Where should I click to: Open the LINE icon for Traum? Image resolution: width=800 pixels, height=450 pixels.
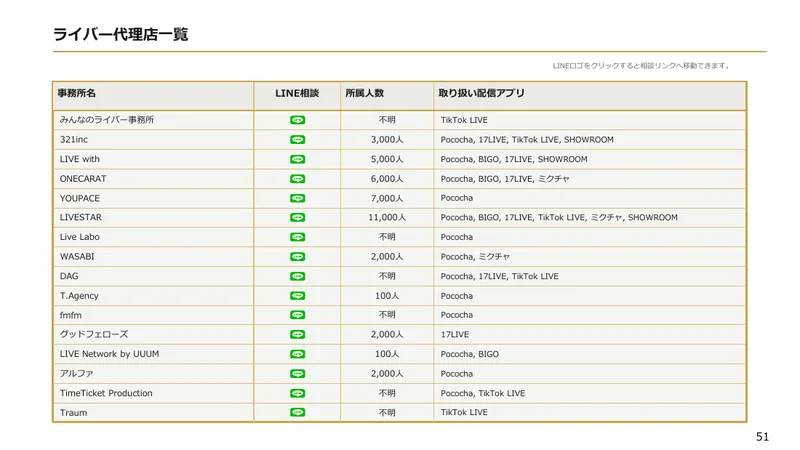(297, 412)
